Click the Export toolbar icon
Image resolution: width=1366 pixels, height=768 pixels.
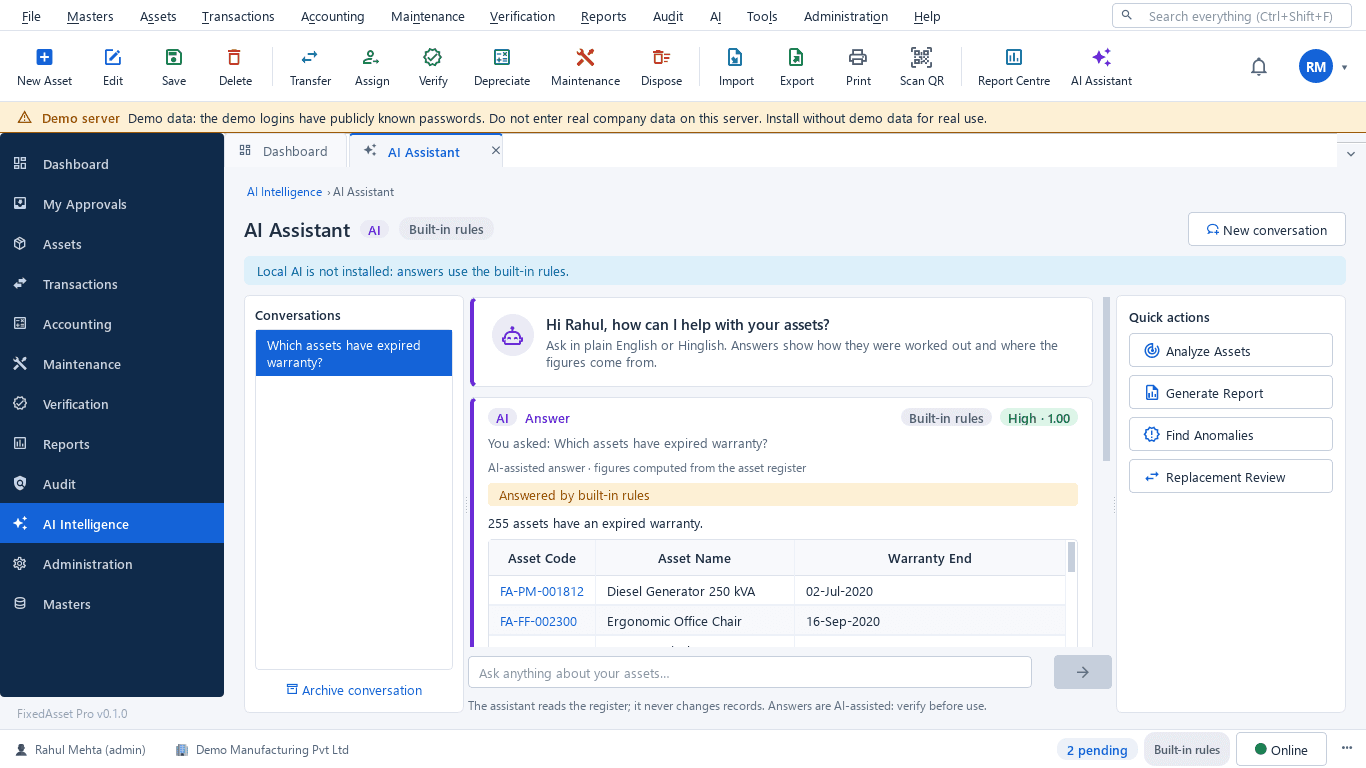796,68
